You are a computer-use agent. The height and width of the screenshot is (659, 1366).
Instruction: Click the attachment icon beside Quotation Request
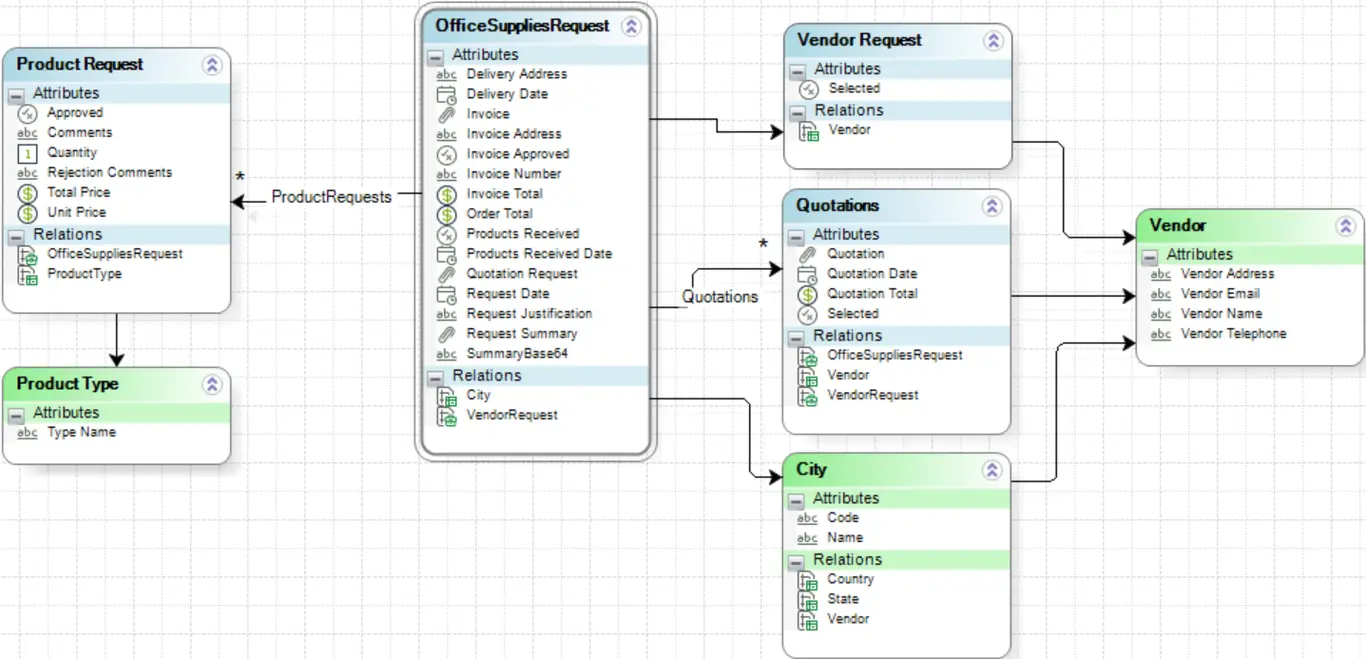(447, 275)
